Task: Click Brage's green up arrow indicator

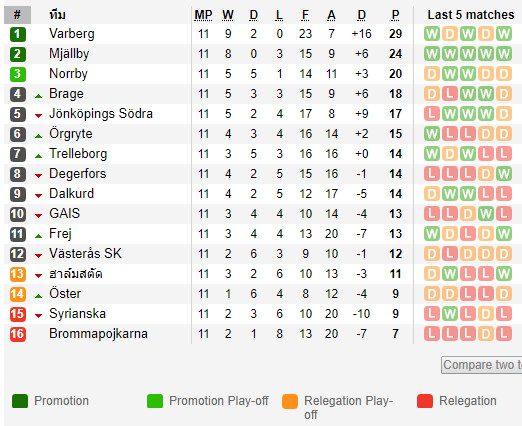Action: [x=39, y=96]
